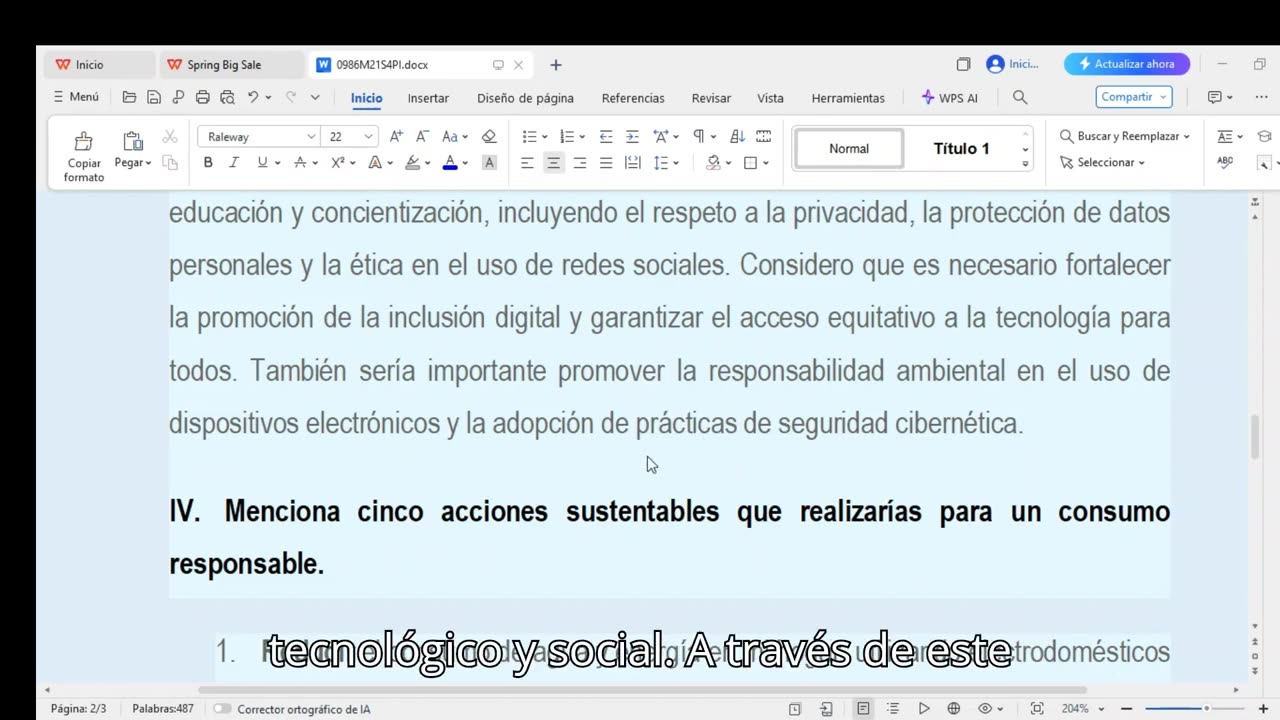Apply italic formatting

click(234, 162)
